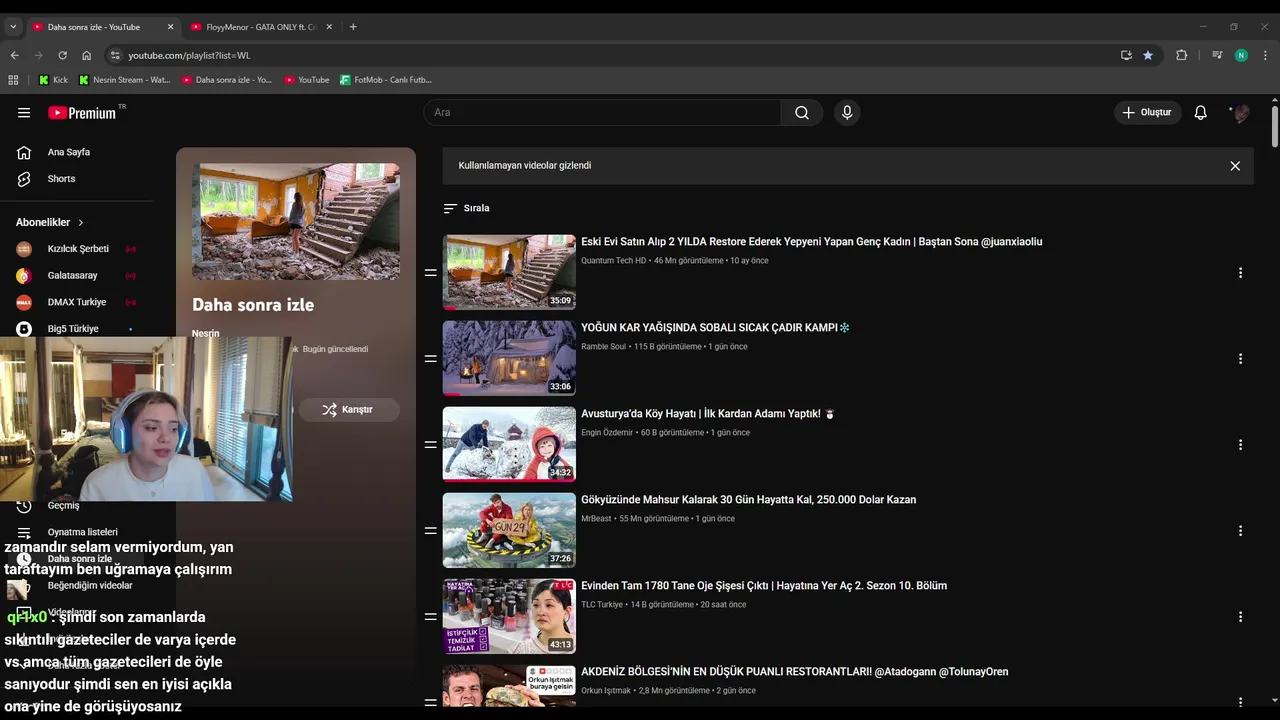Click the page vertical scrollbar
This screenshot has width=1280, height=720.
point(1275,126)
